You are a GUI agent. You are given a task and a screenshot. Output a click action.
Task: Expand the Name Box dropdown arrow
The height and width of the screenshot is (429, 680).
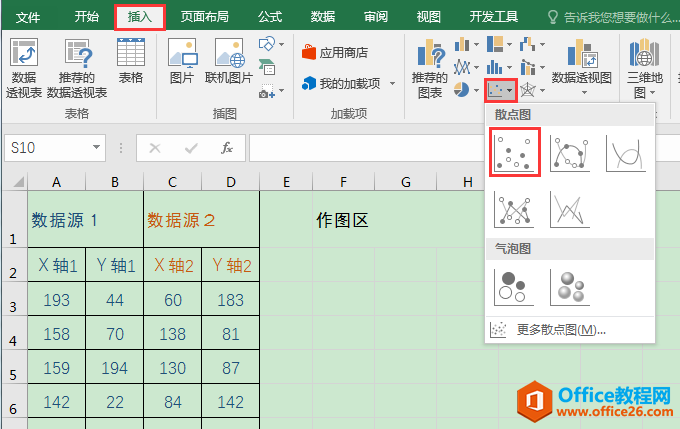coord(96,148)
